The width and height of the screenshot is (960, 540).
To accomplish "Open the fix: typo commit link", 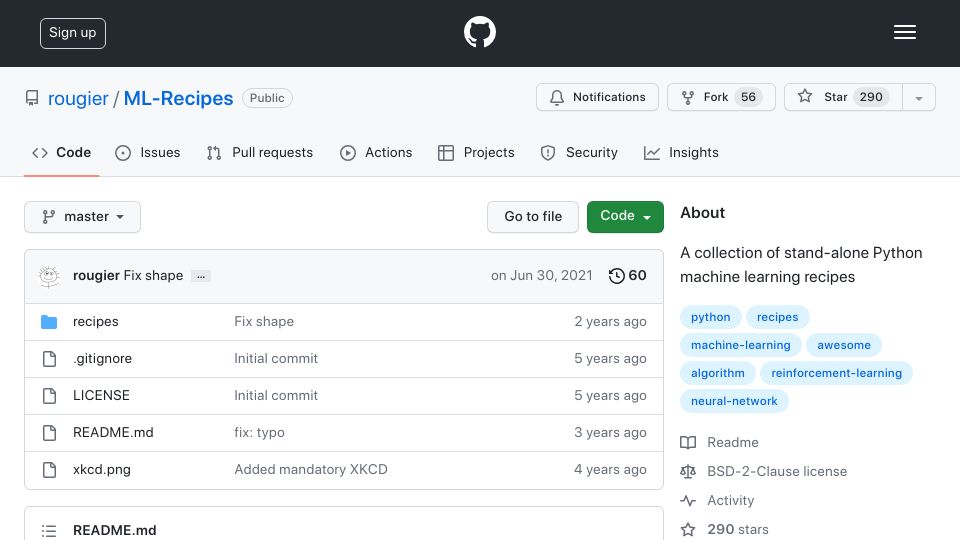I will (260, 432).
